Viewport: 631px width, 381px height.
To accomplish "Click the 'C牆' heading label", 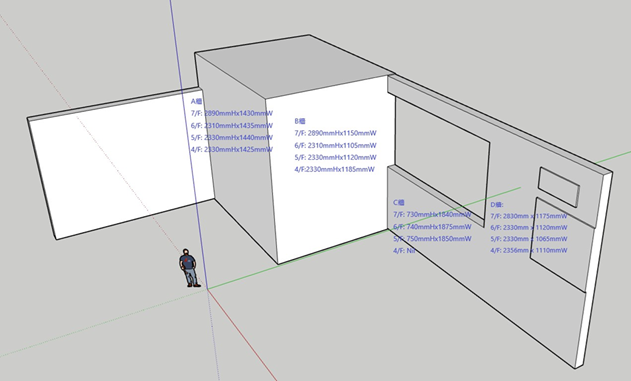I will pos(399,203).
